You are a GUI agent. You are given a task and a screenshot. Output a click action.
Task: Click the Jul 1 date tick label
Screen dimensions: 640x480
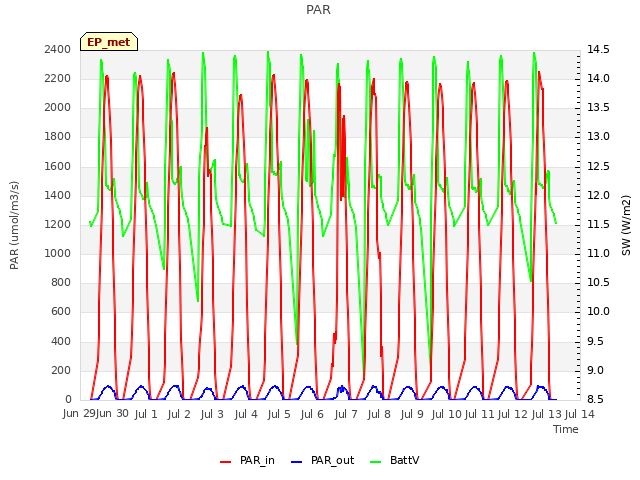point(146,414)
